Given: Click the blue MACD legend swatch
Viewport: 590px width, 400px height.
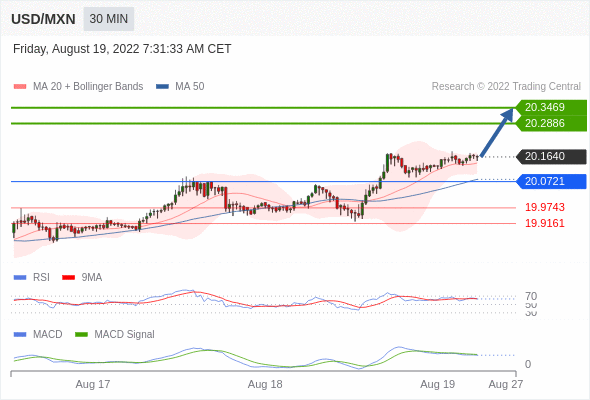Looking at the screenshot, I should coord(20,335).
